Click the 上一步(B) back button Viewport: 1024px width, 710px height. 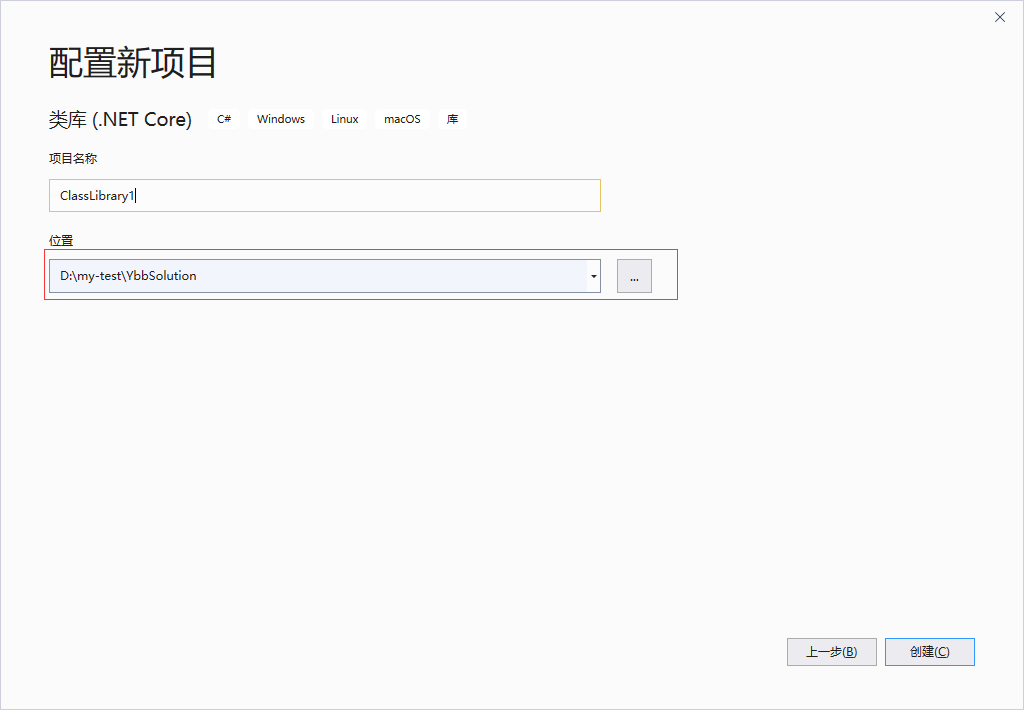coord(831,651)
